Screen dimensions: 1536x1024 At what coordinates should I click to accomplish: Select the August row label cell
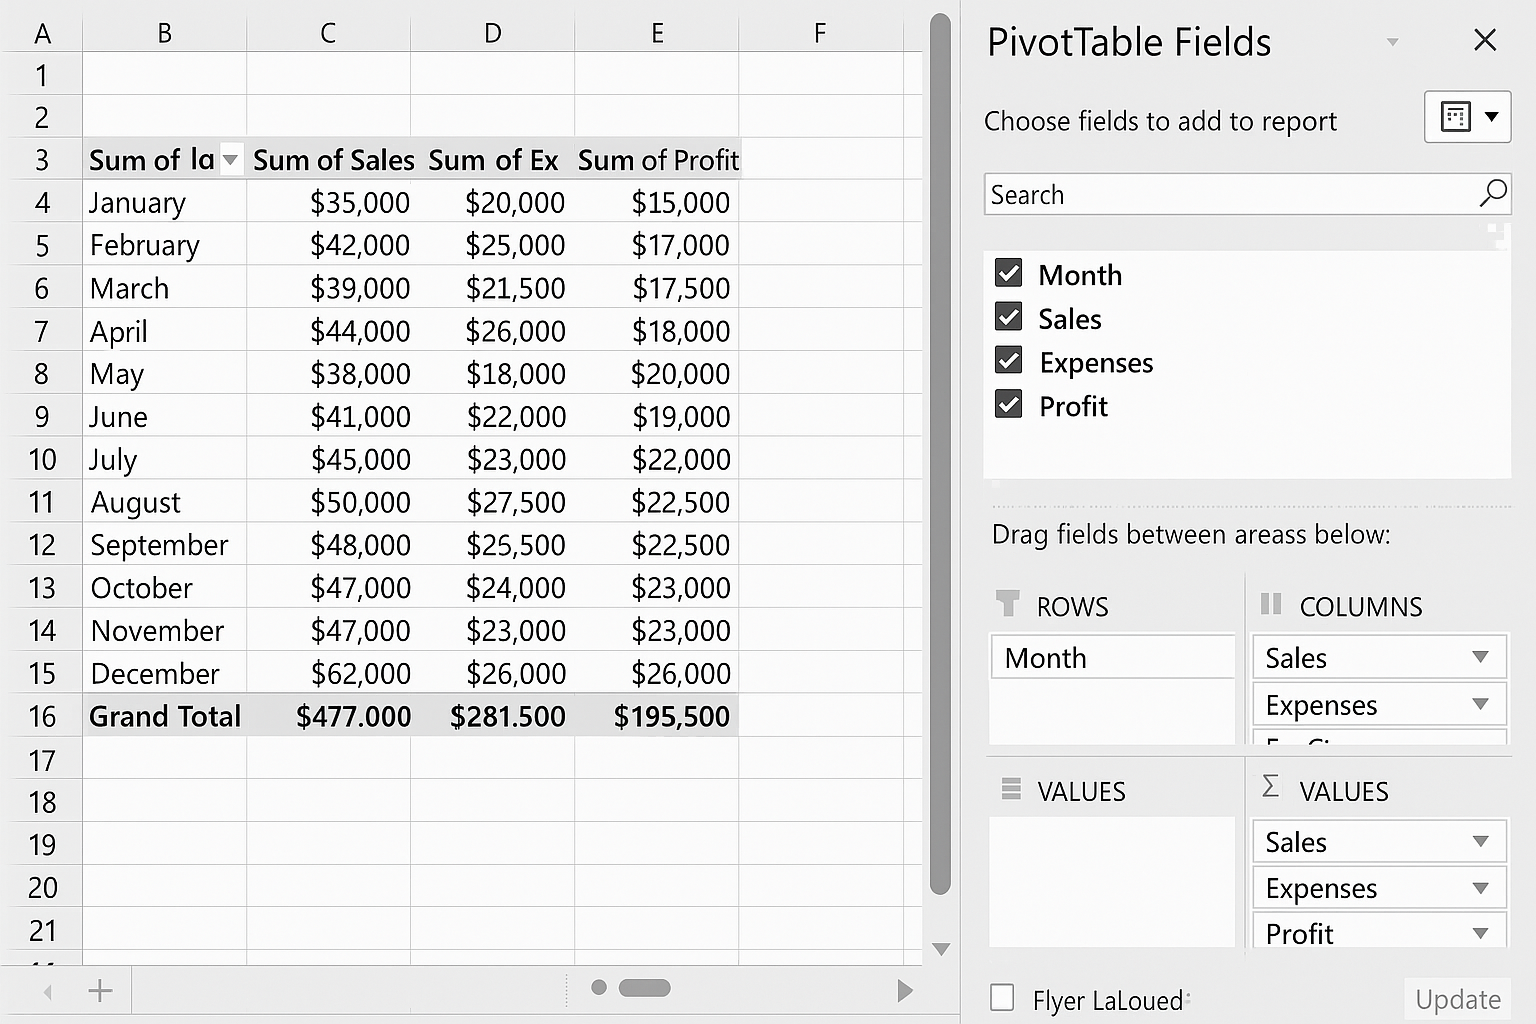[x=165, y=502]
